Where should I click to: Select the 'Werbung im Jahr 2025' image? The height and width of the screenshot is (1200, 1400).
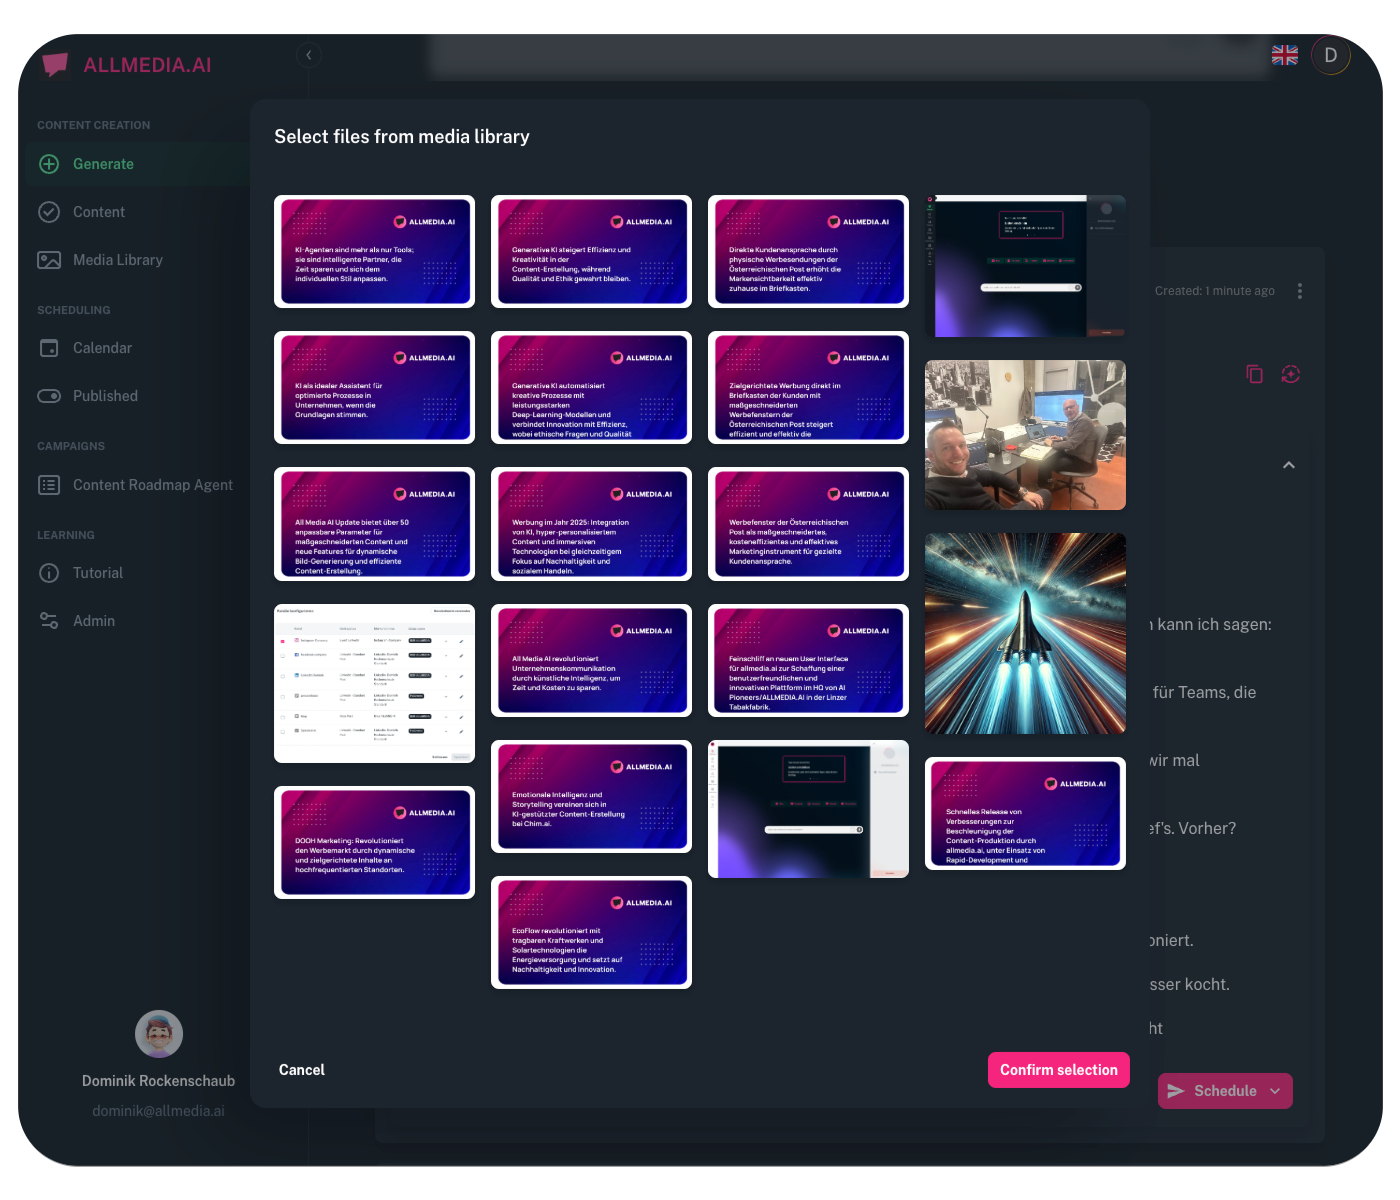591,524
